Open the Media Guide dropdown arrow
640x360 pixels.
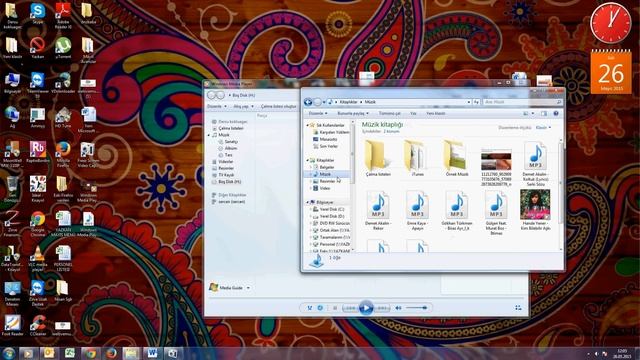[248, 288]
